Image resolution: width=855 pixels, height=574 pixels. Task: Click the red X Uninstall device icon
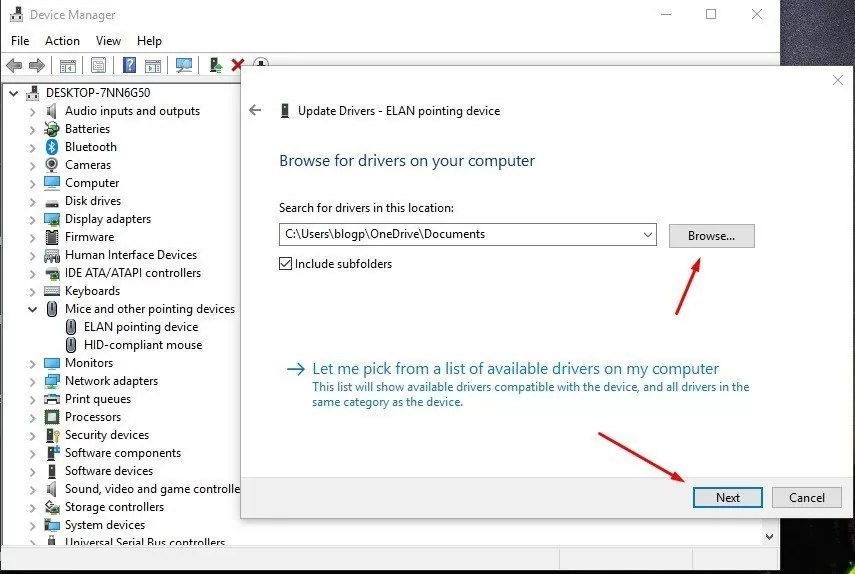(x=237, y=65)
